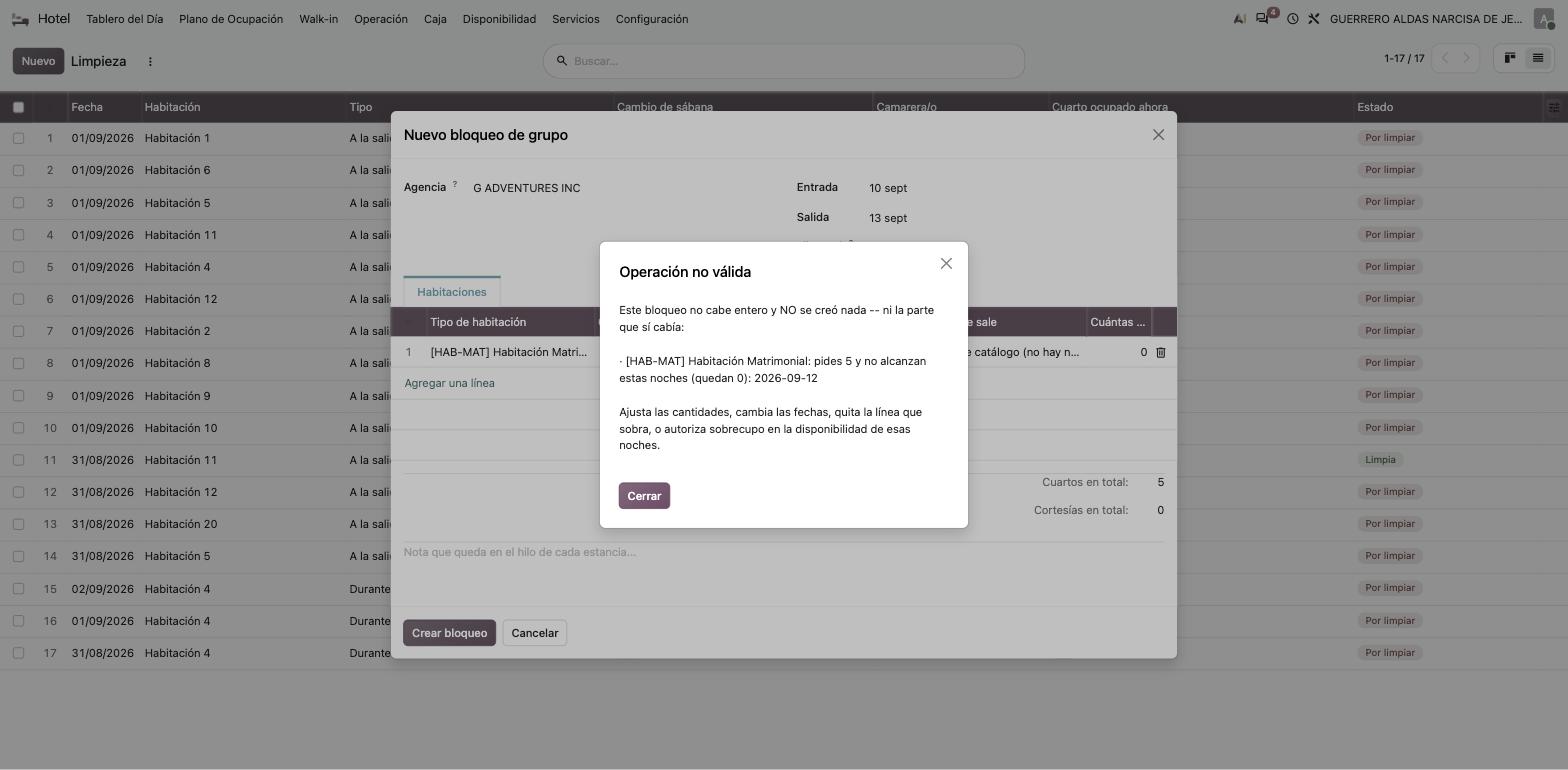
Task: Click the Crear bloqueo button
Action: tap(449, 633)
